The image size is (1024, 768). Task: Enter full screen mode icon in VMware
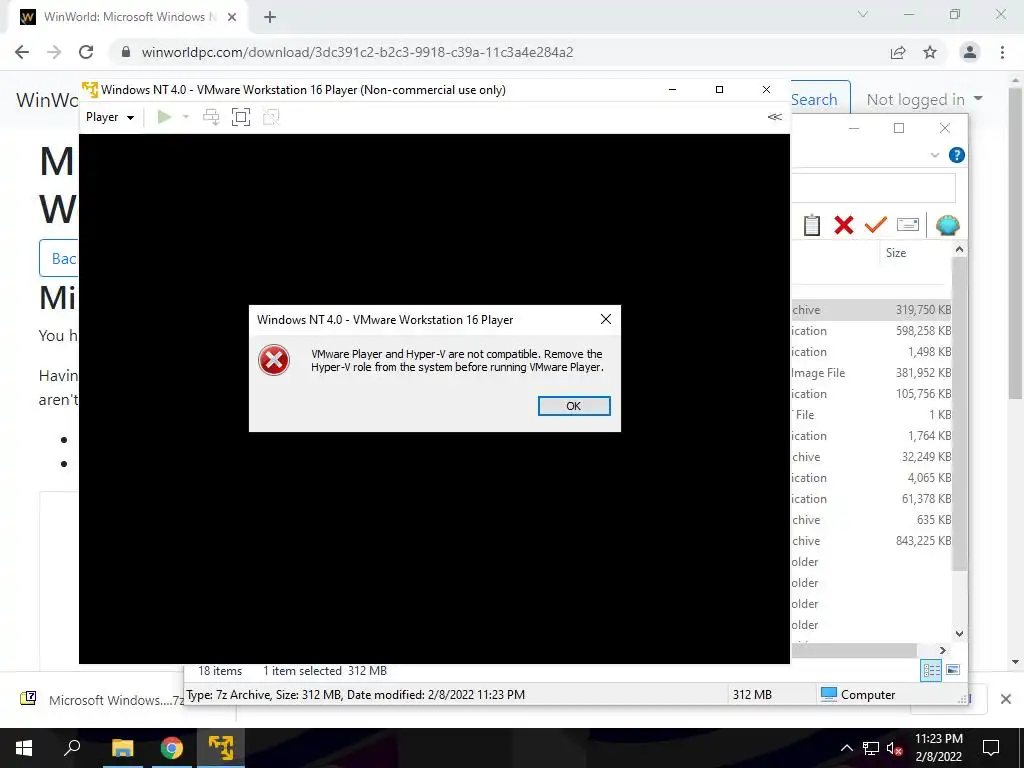pos(241,117)
